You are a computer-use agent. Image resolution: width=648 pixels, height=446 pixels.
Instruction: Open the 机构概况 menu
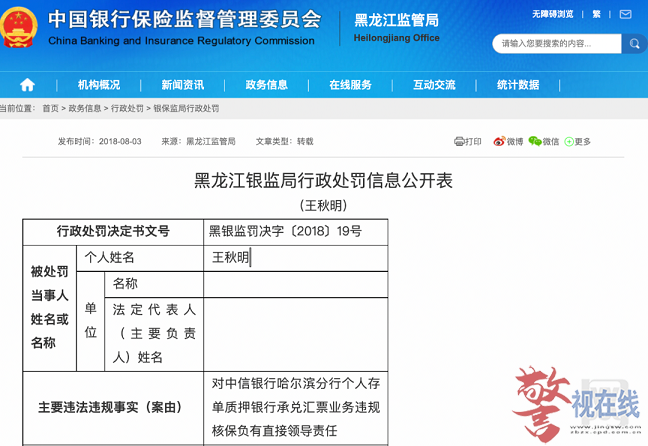(99, 85)
